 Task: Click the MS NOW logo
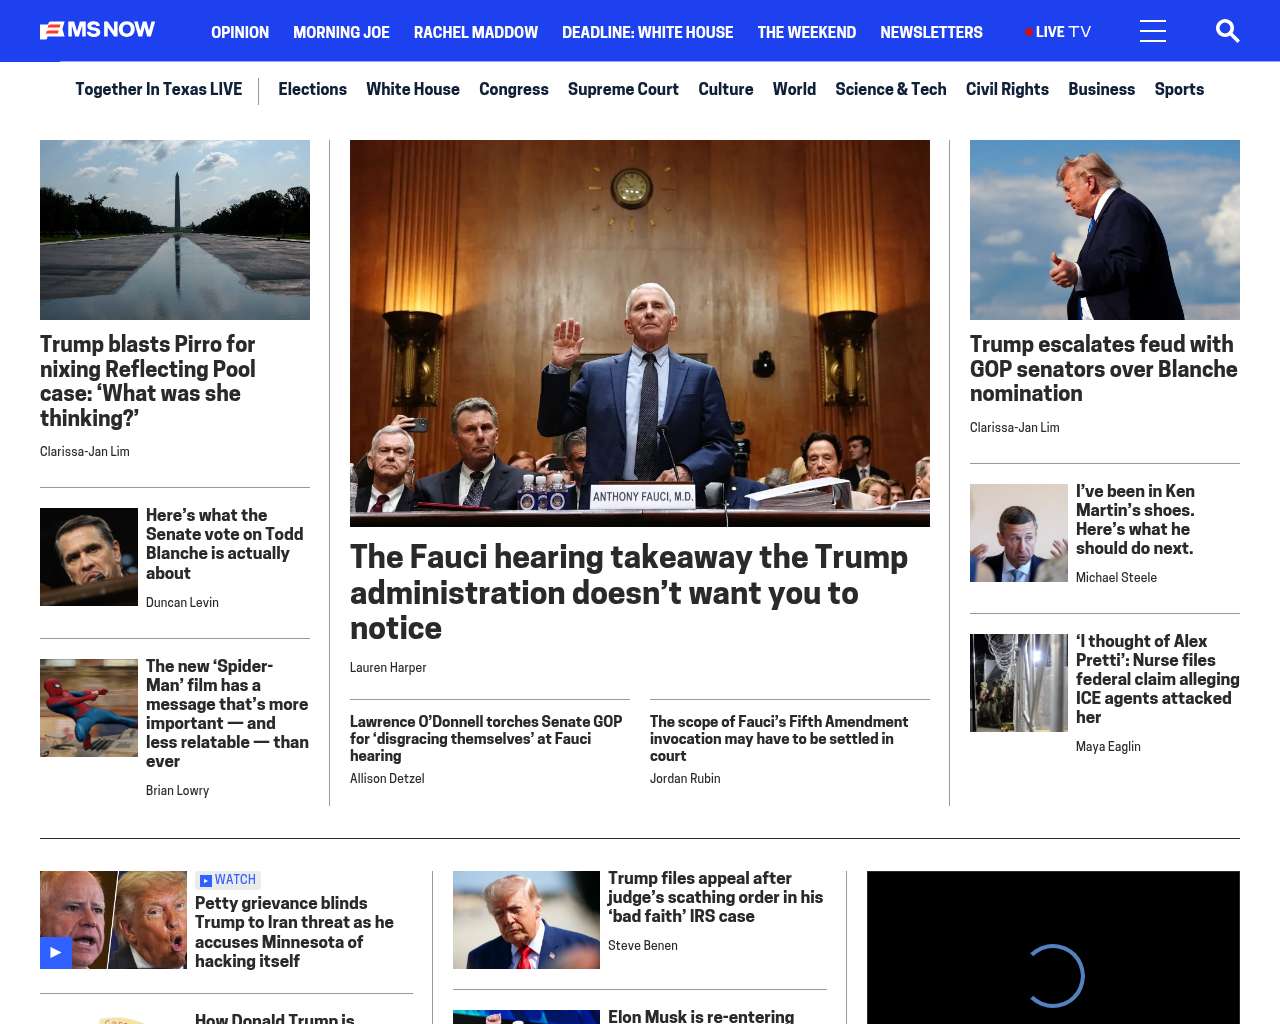pos(97,31)
